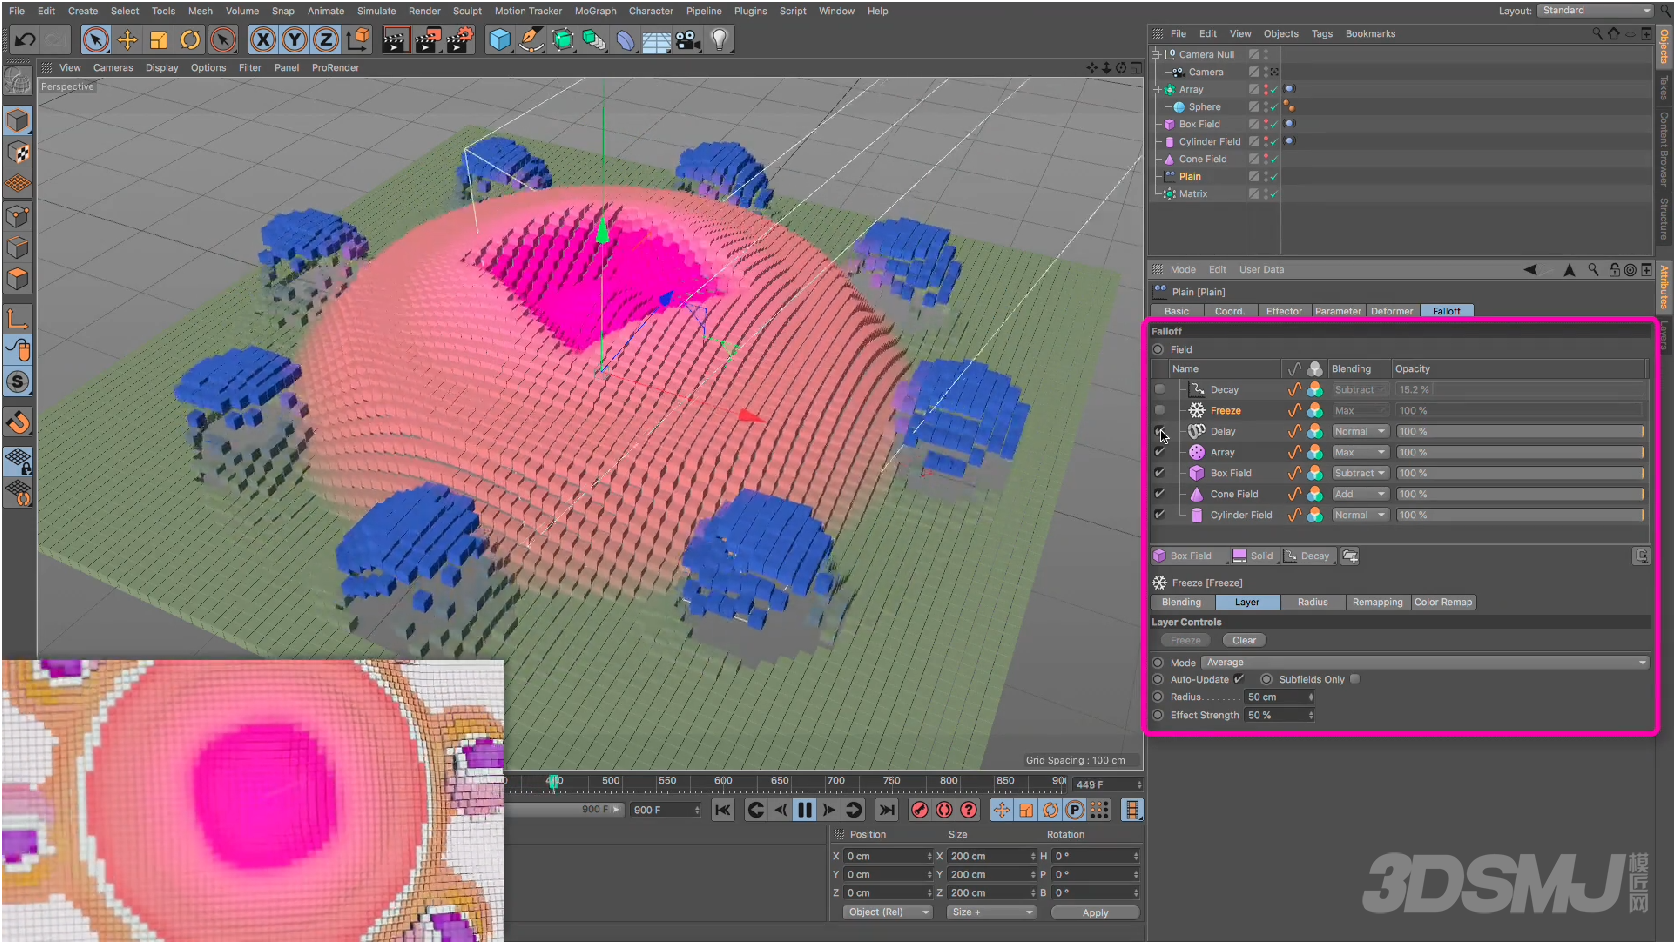Disable the Array field layer checkbox

1160,452
